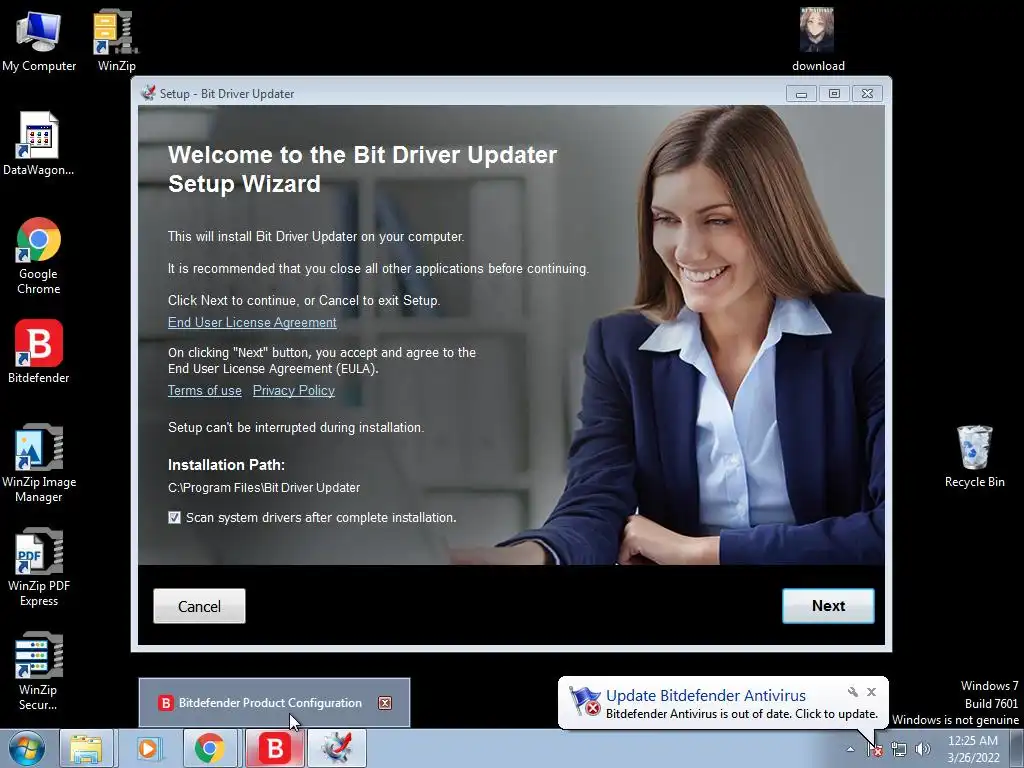Select the WinZip Image Manager desktop icon
This screenshot has height=768, width=1024.
39,463
